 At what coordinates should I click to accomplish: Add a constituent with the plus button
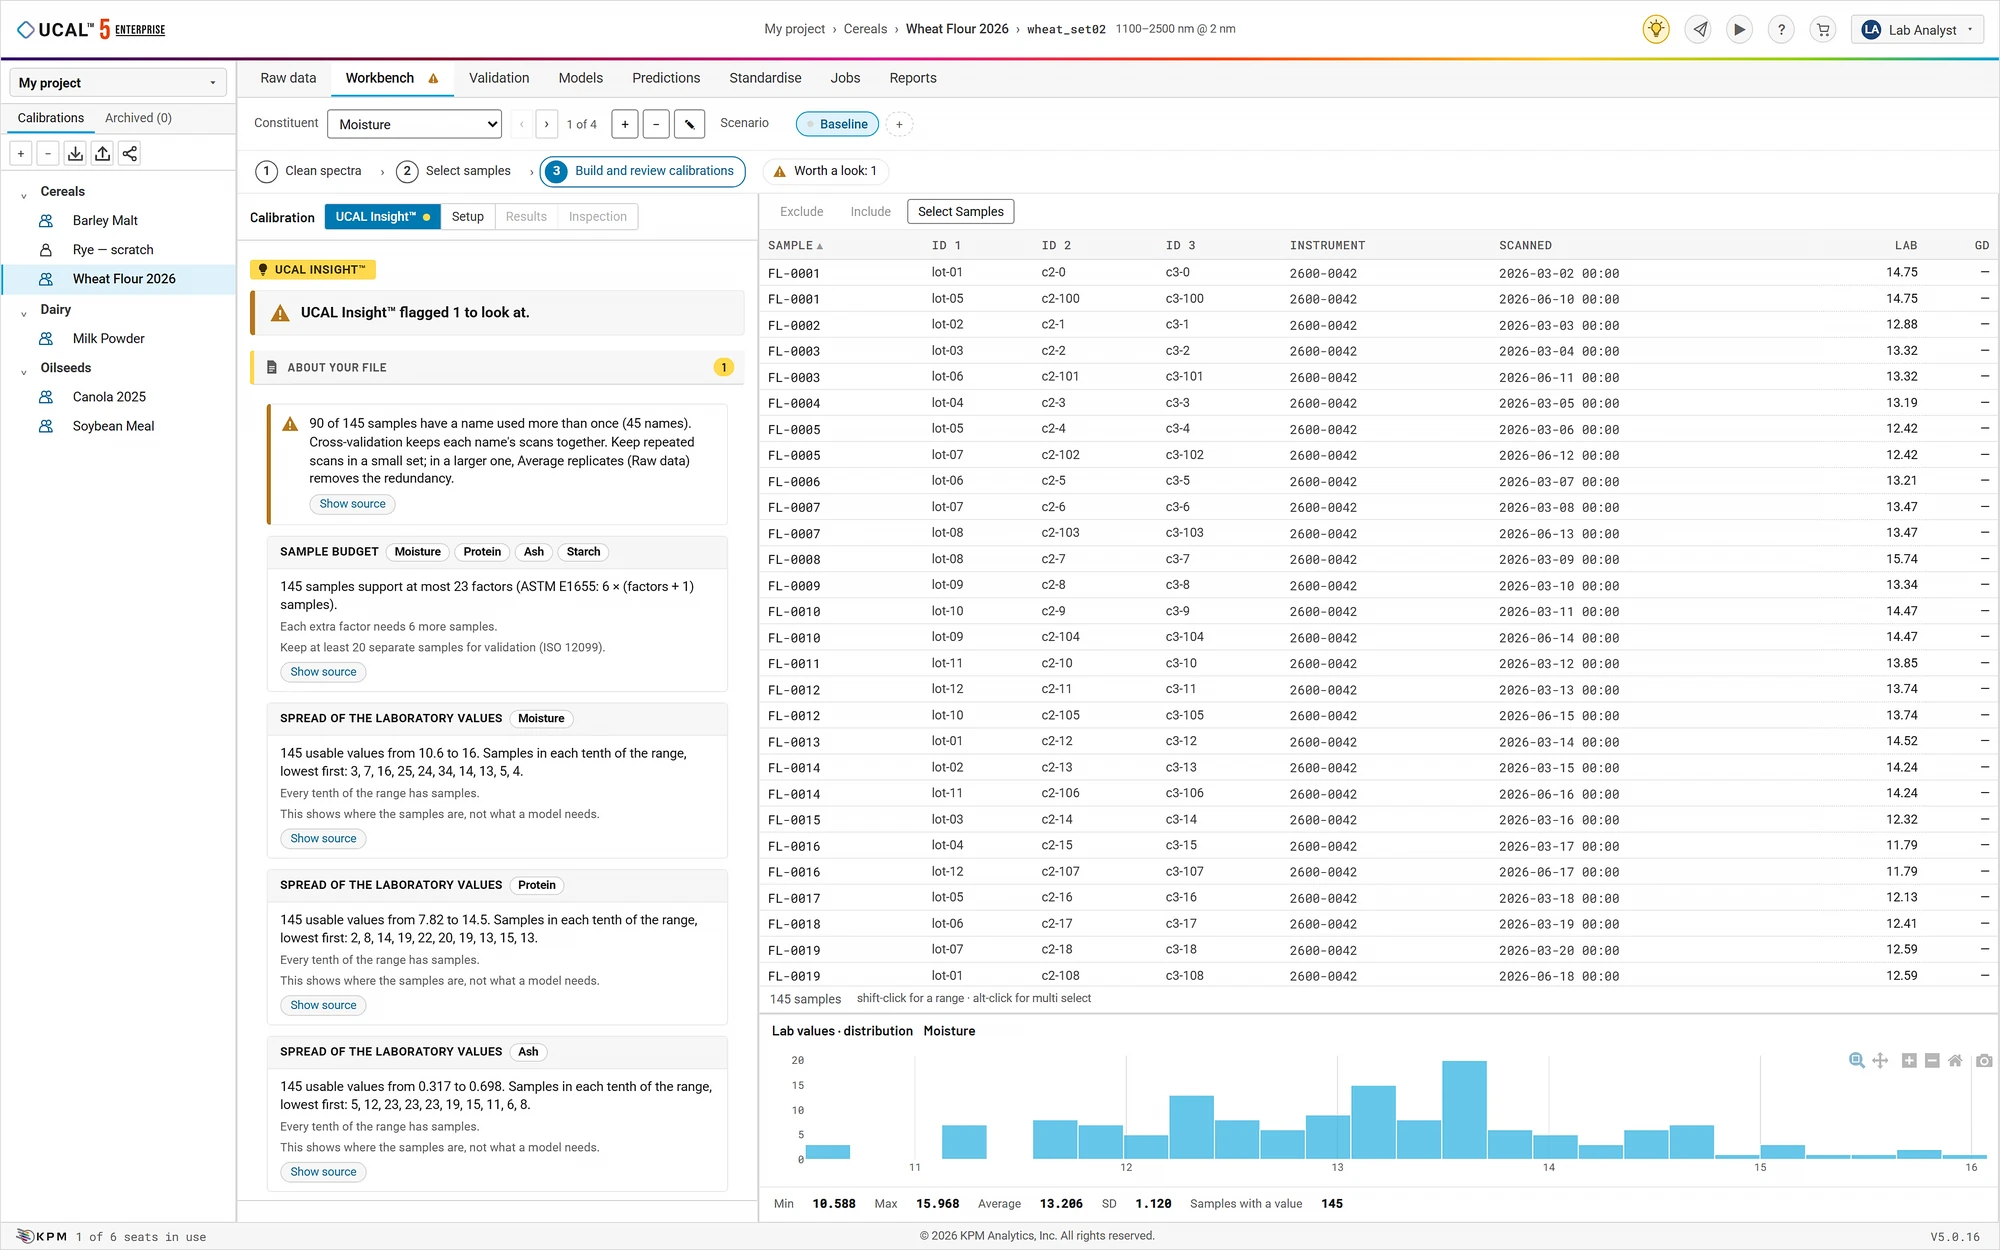[625, 124]
